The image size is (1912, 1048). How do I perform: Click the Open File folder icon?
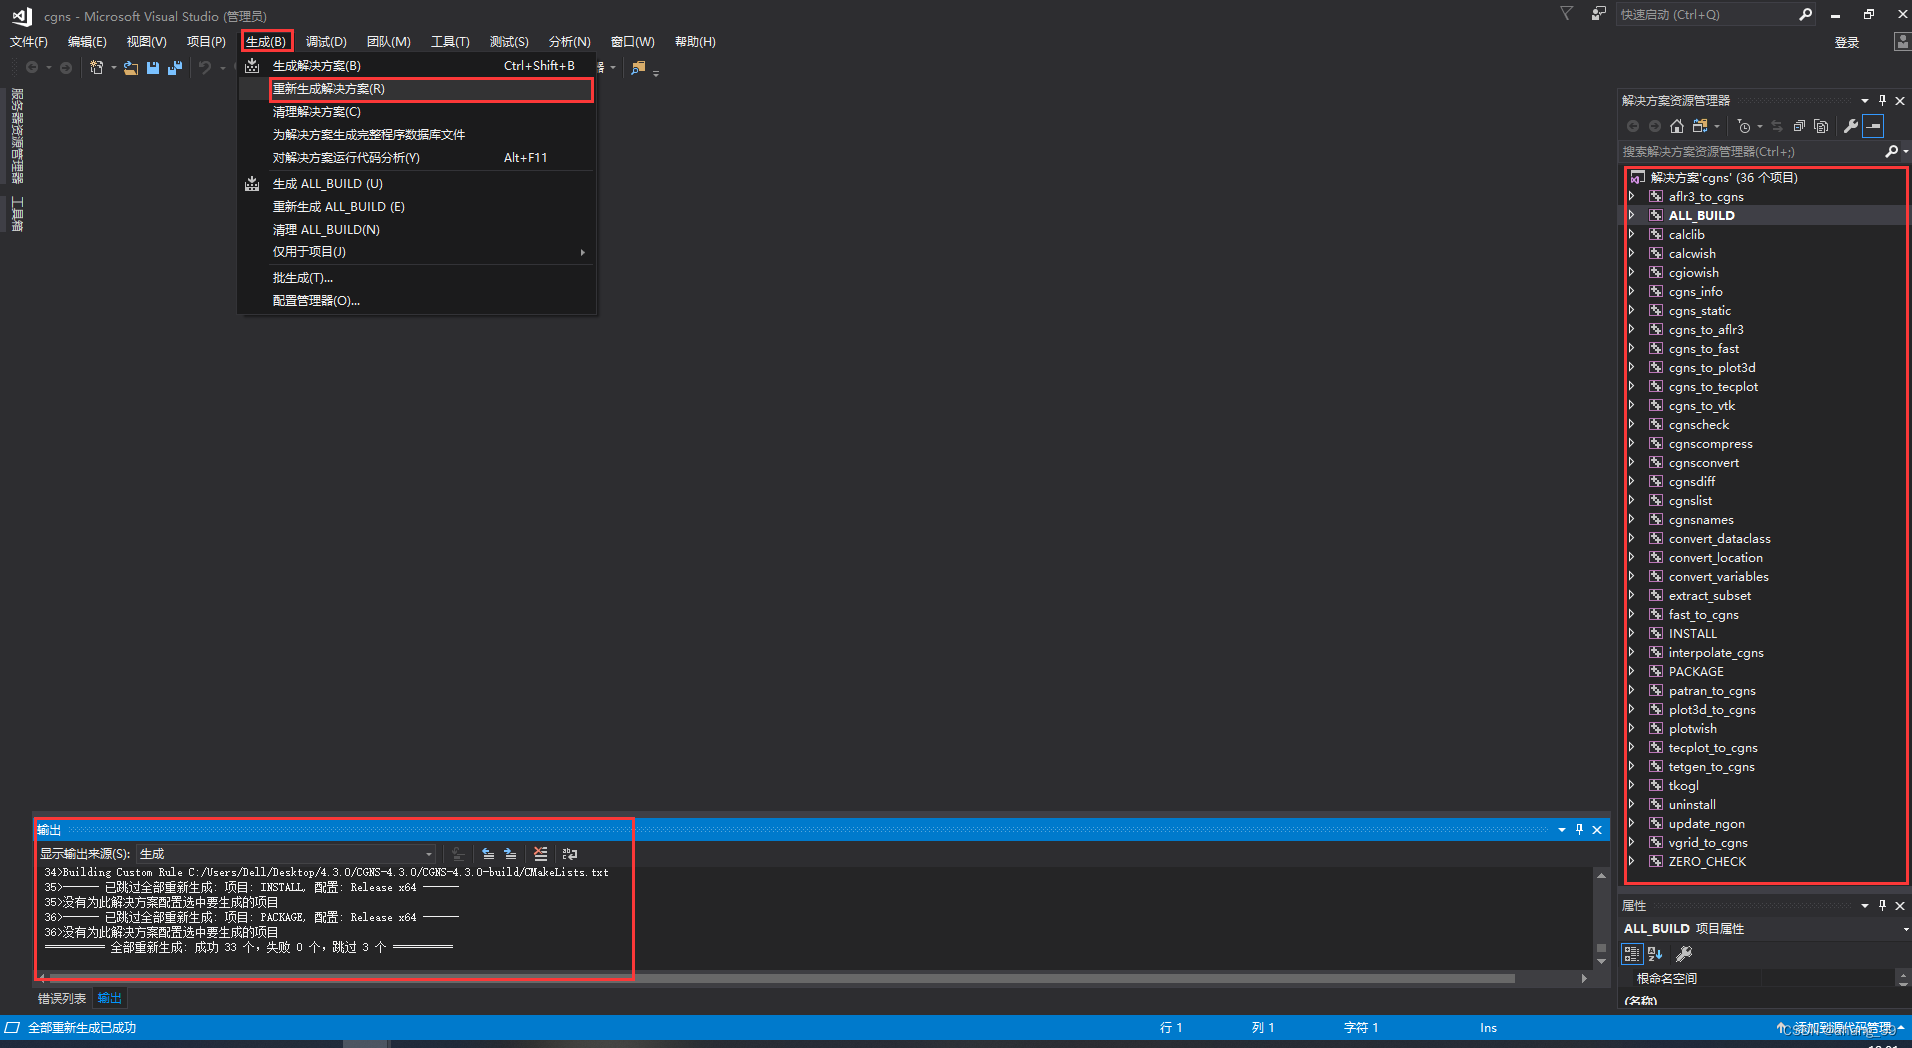[131, 67]
